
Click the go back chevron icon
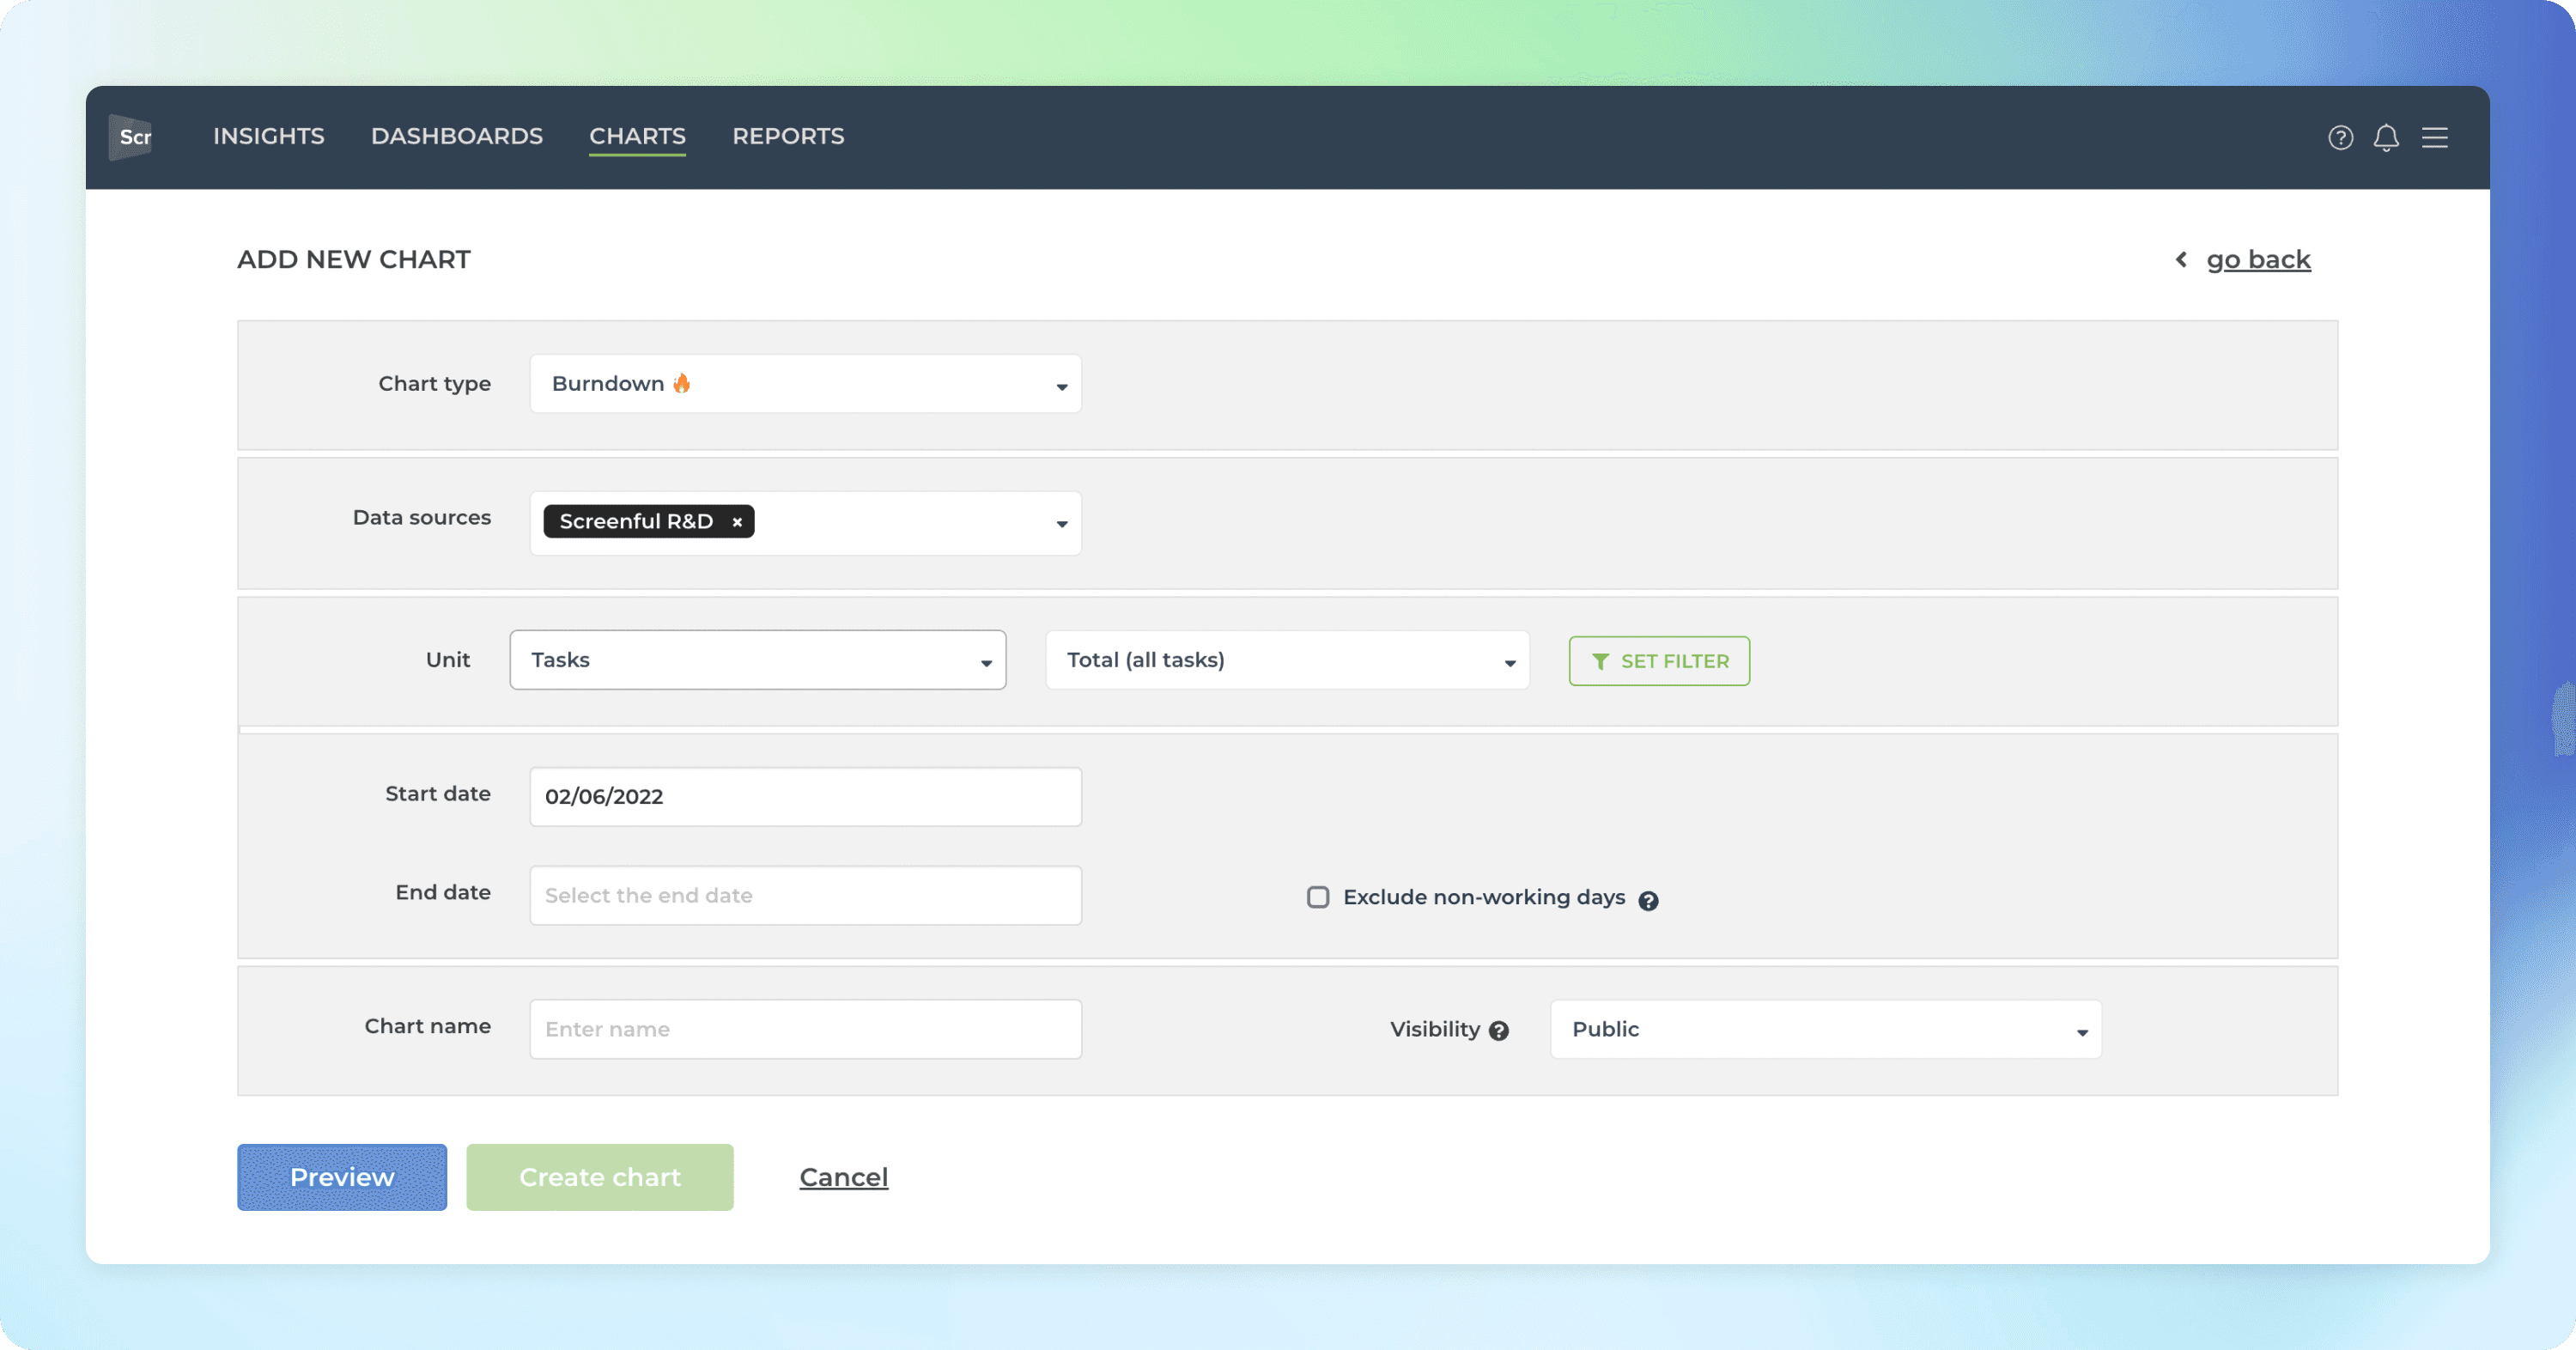point(2181,260)
